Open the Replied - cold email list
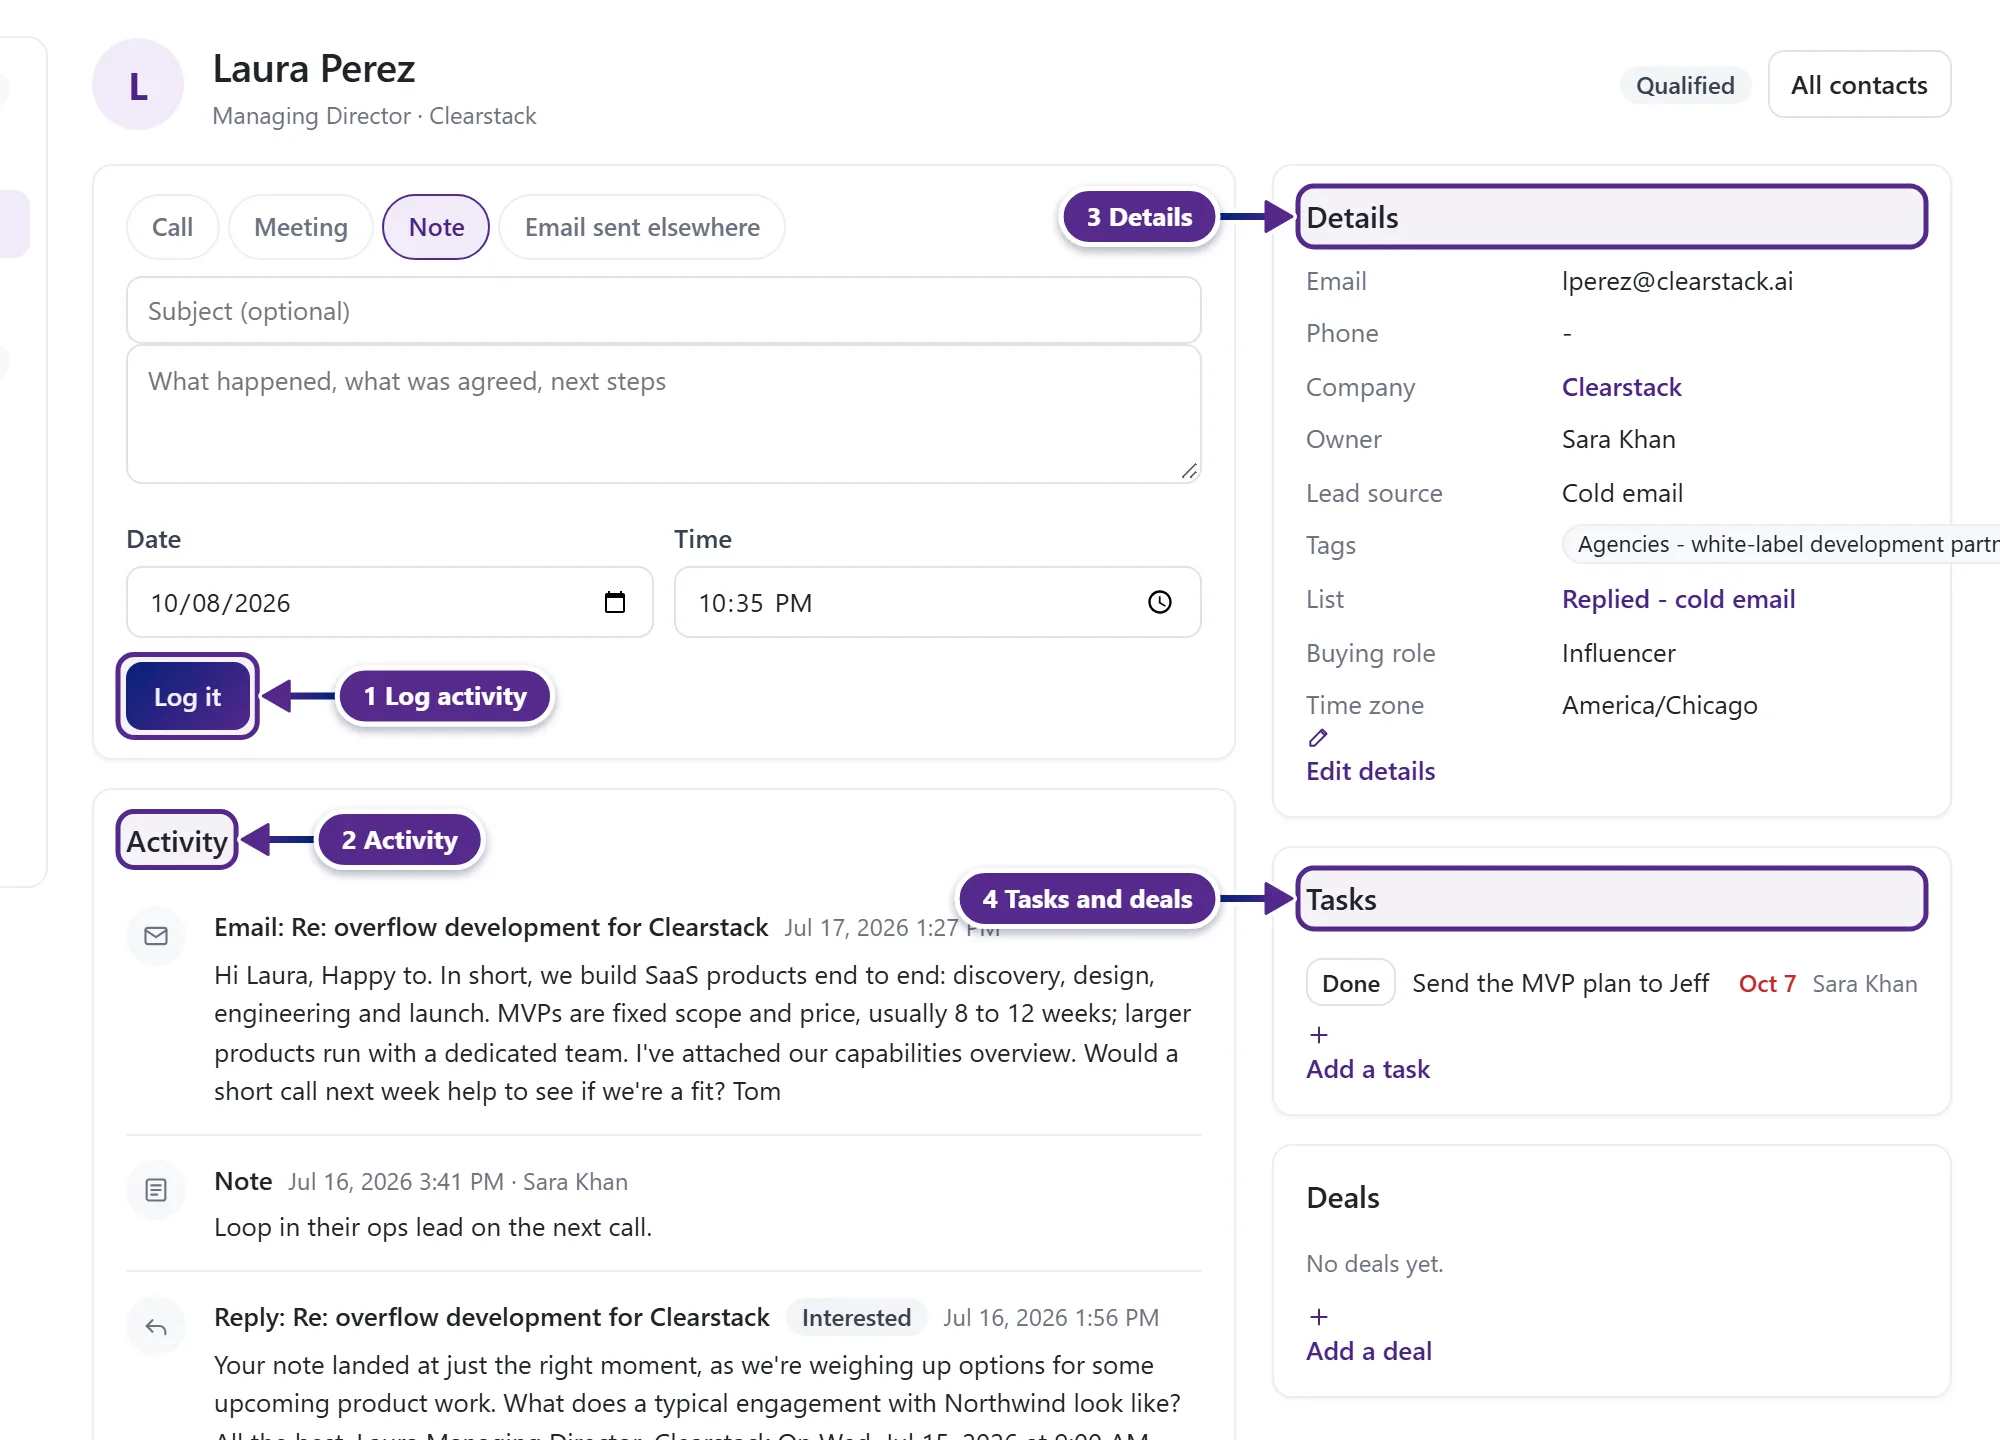This screenshot has height=1440, width=2000. click(x=1678, y=599)
